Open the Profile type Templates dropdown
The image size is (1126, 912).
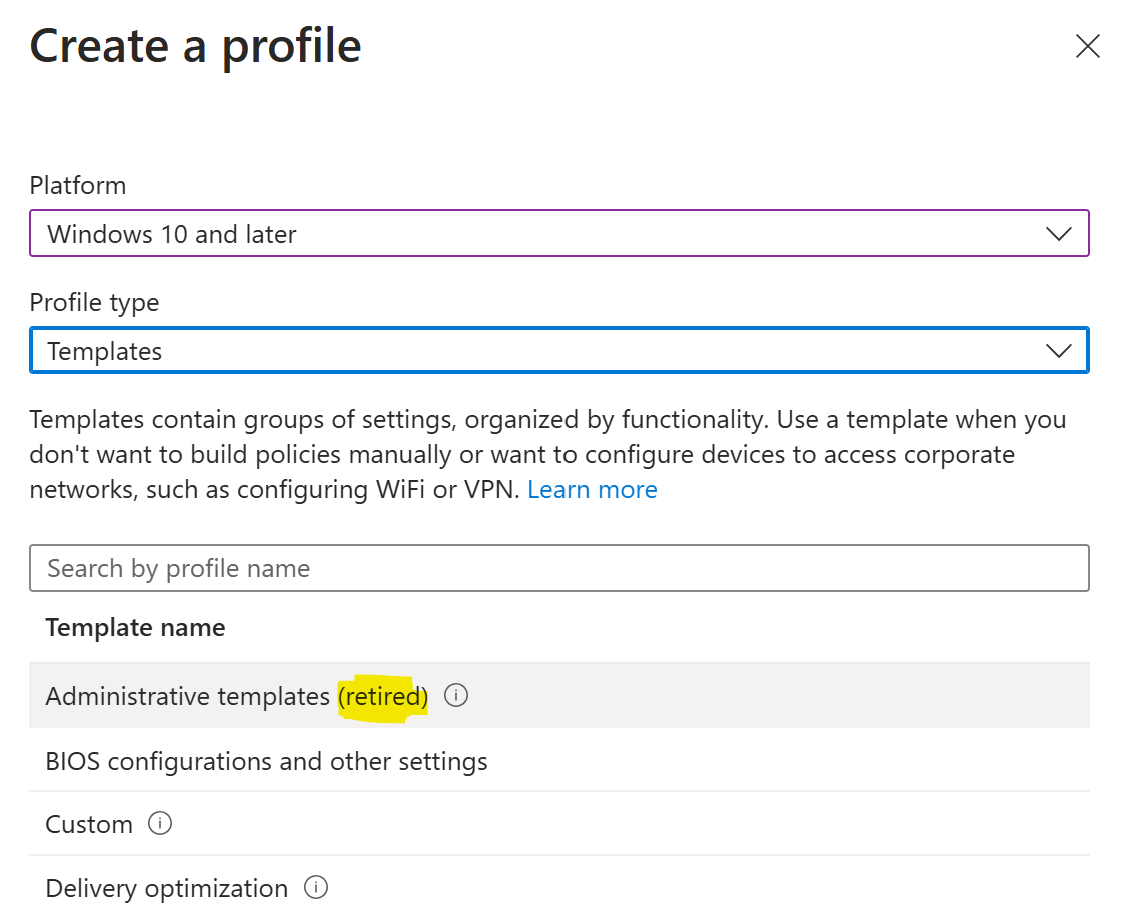pyautogui.click(x=540, y=351)
